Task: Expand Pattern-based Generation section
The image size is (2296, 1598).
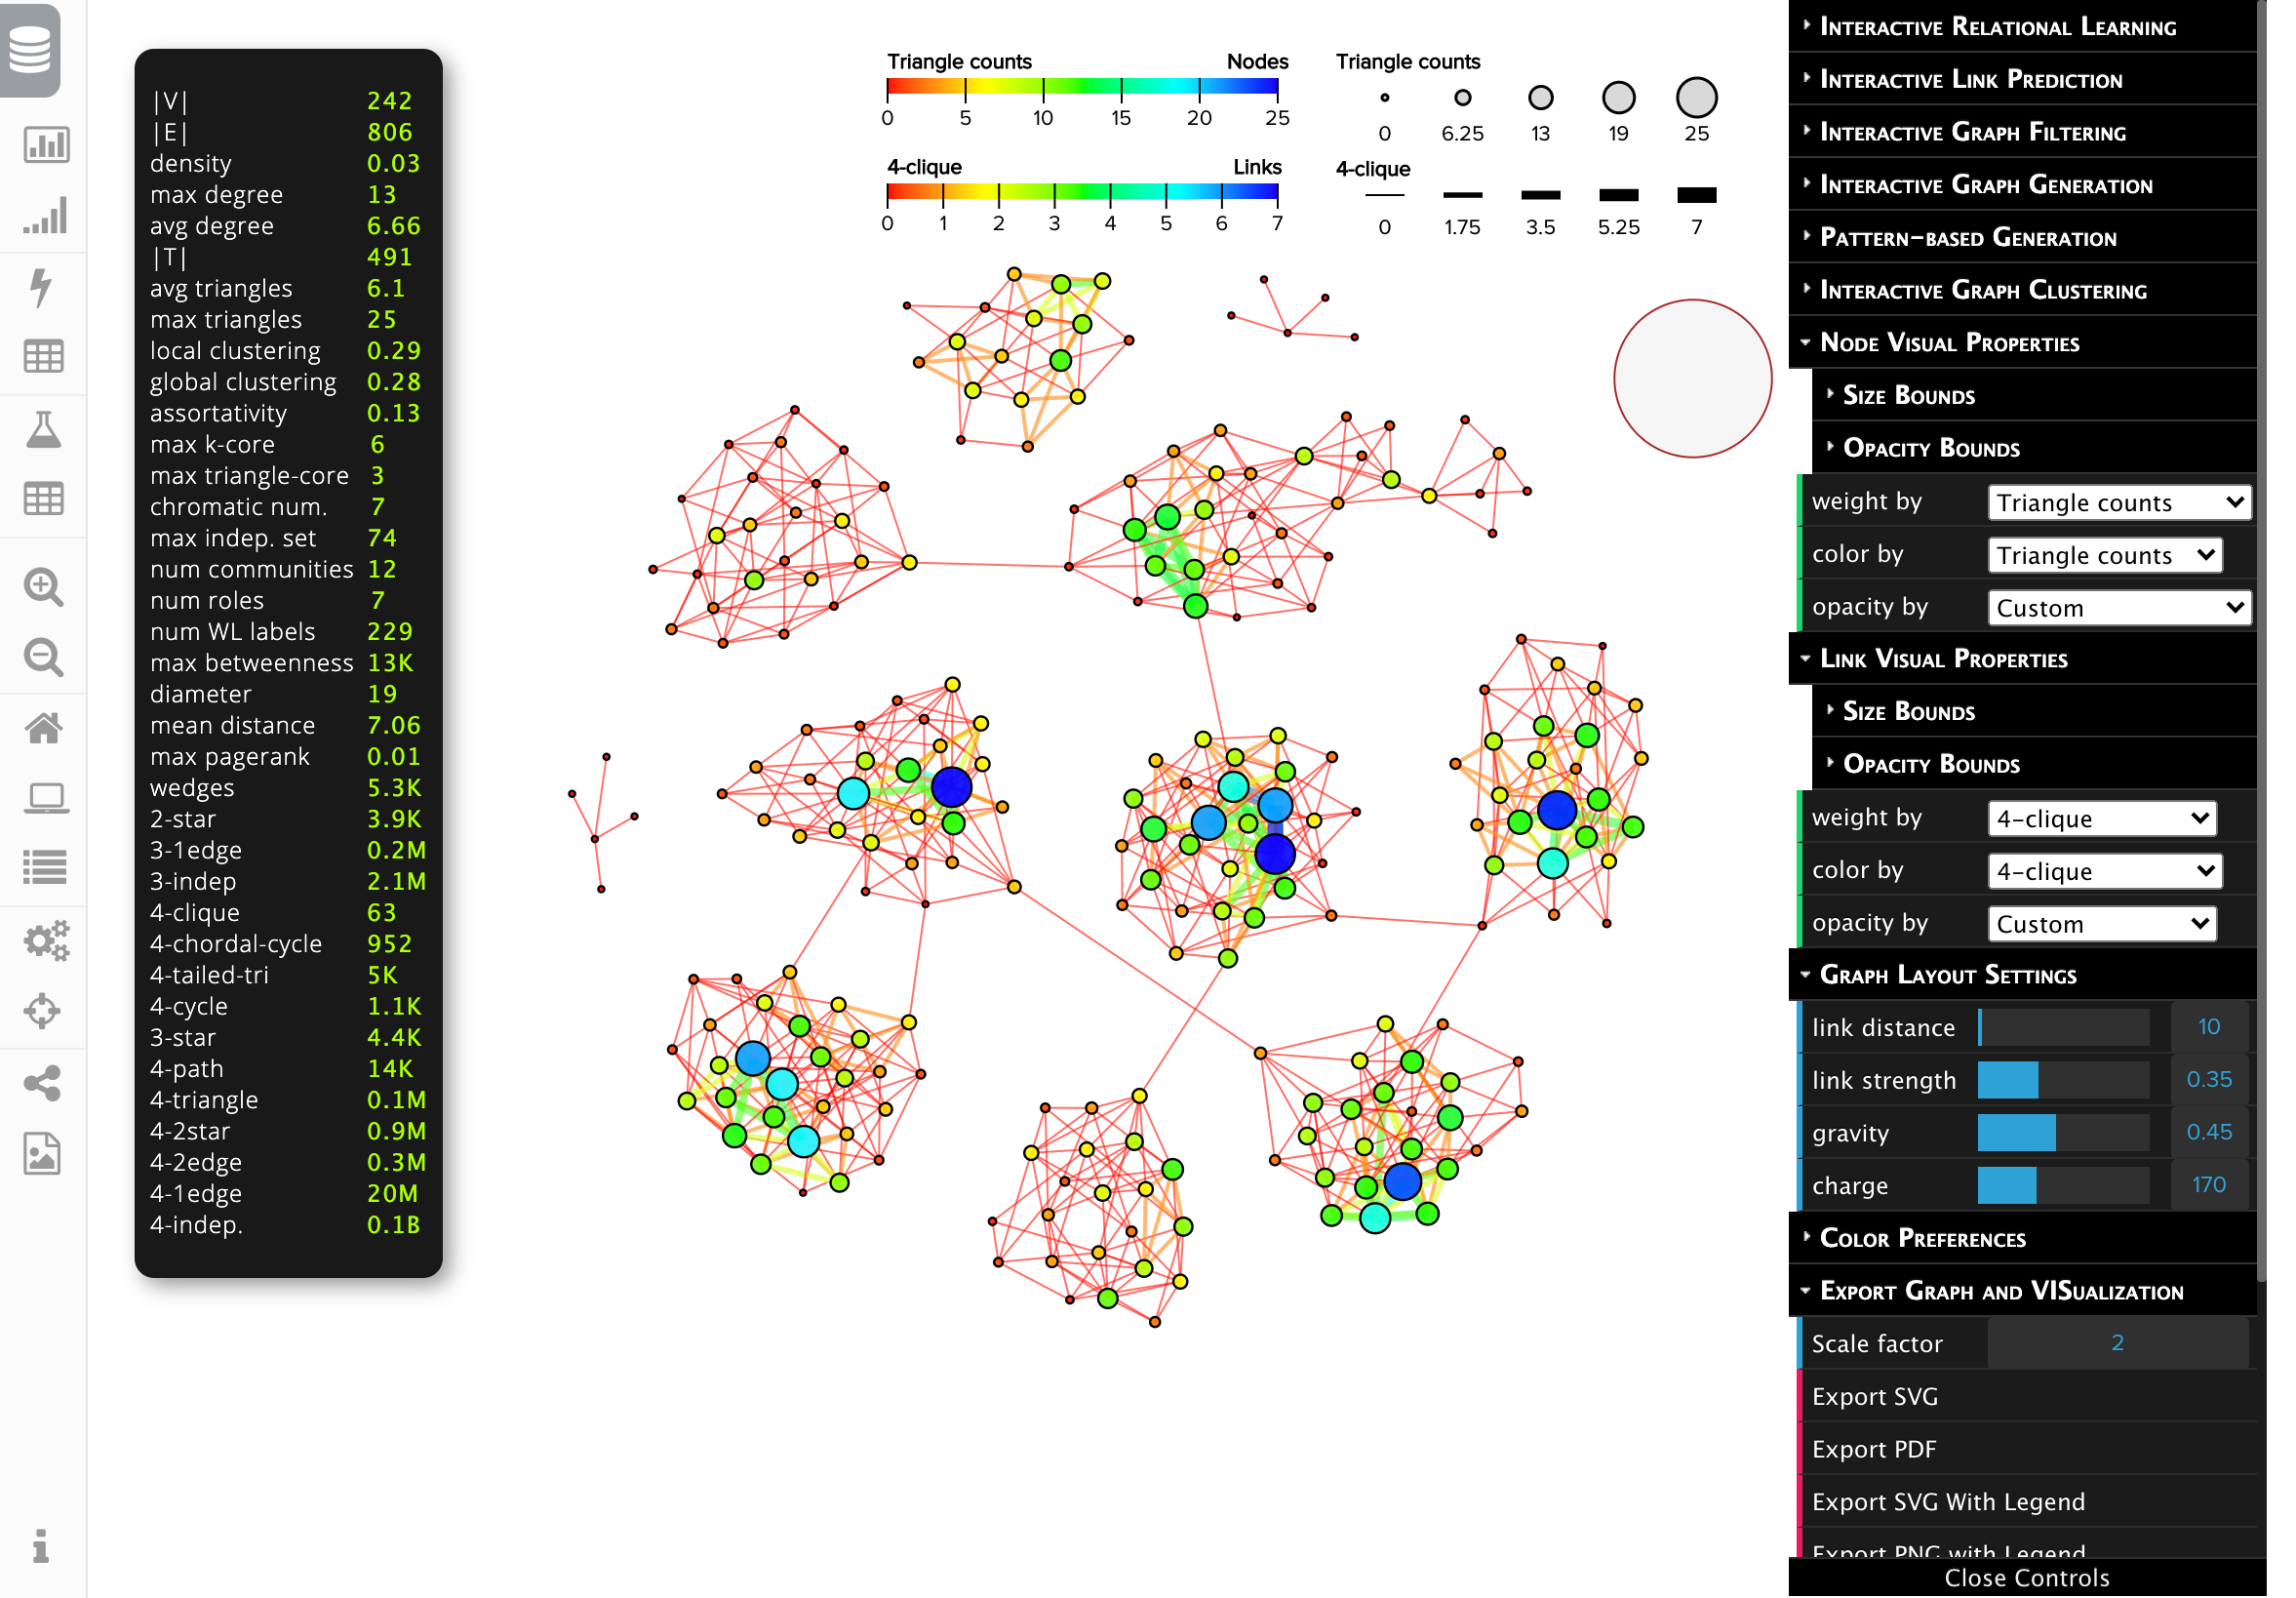Action: tap(2023, 237)
